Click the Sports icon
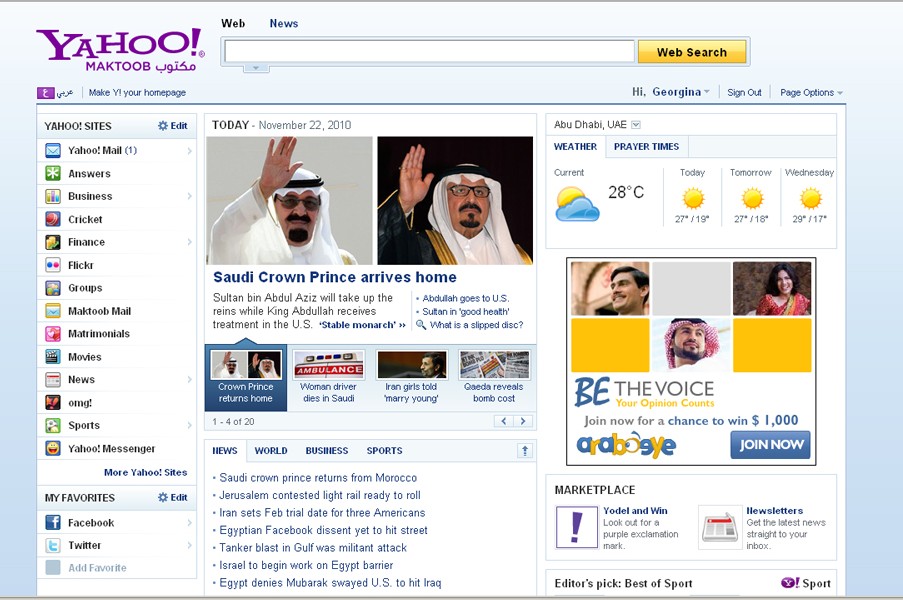The height and width of the screenshot is (600, 903). 53,426
